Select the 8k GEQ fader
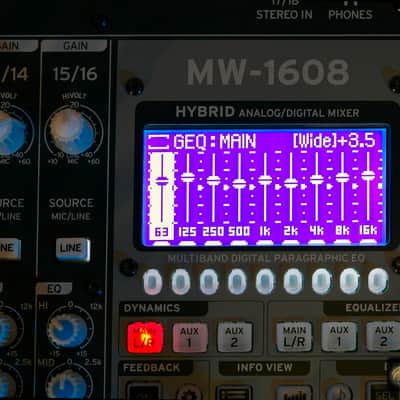Image resolution: width=400 pixels, height=400 pixels. point(342,177)
